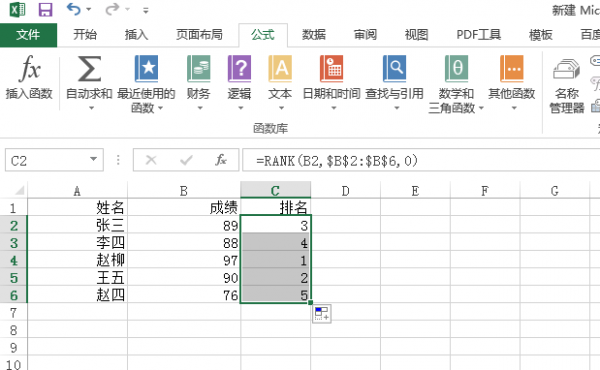Select row 1 header
This screenshot has height=370, width=600.
point(13,208)
